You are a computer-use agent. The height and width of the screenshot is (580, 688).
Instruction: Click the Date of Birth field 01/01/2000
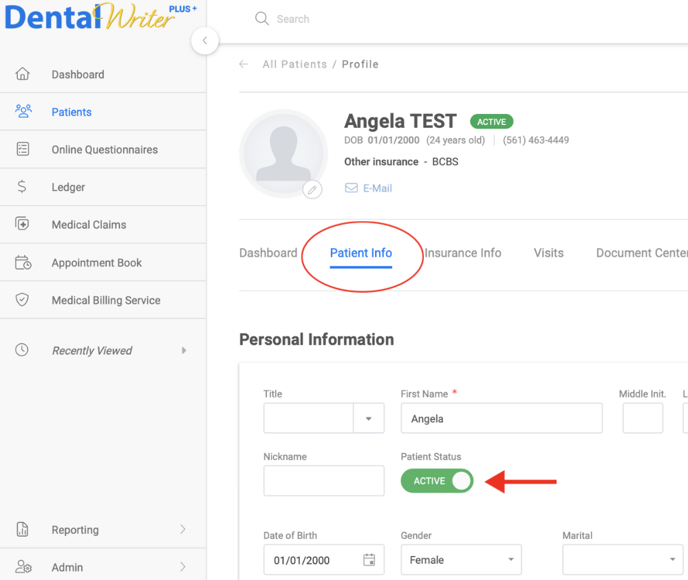[x=324, y=559]
